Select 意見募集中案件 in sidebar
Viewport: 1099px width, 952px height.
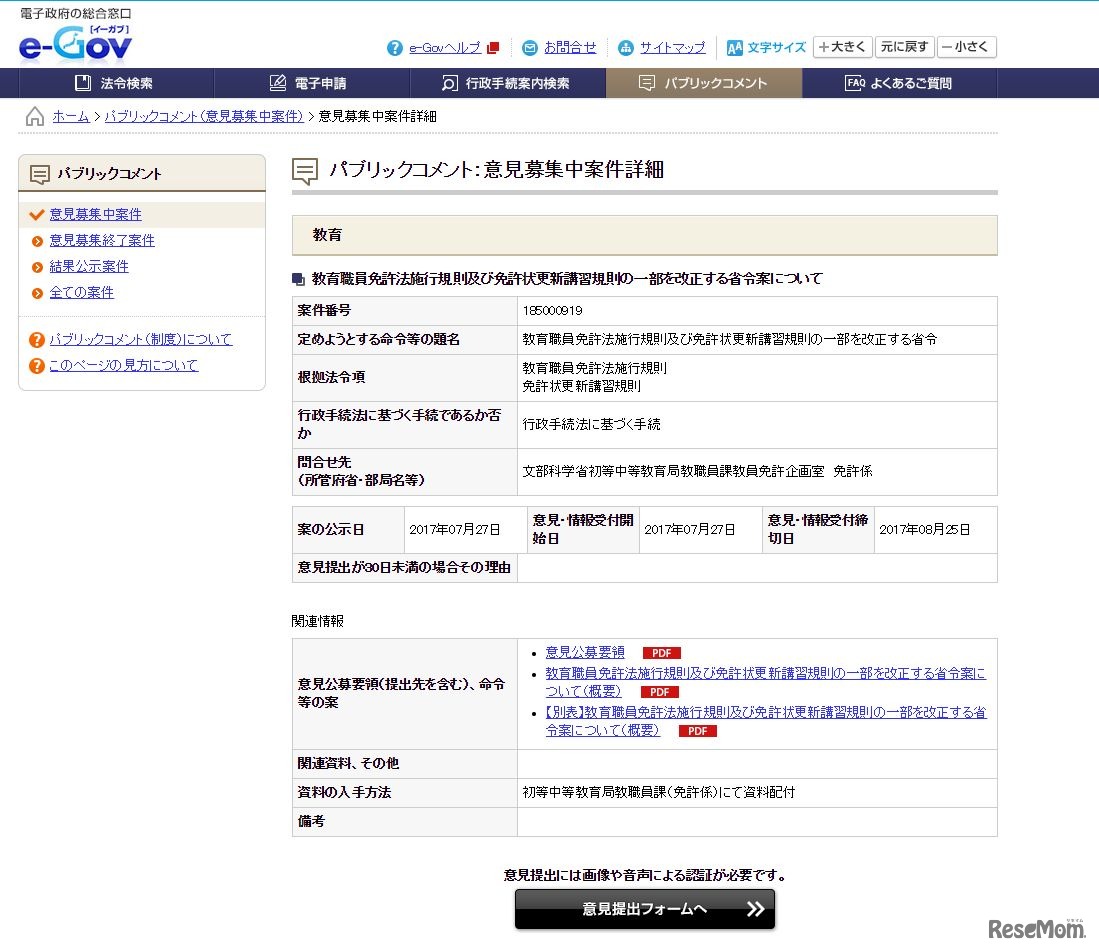tap(95, 215)
